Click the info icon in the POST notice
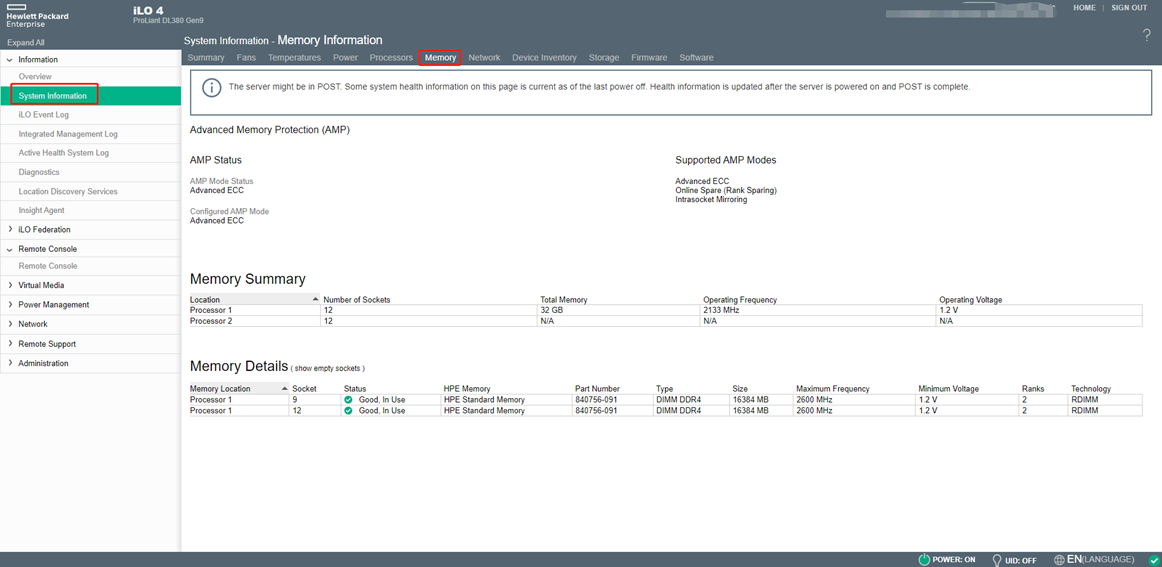Image resolution: width=1162 pixels, height=567 pixels. pos(211,88)
